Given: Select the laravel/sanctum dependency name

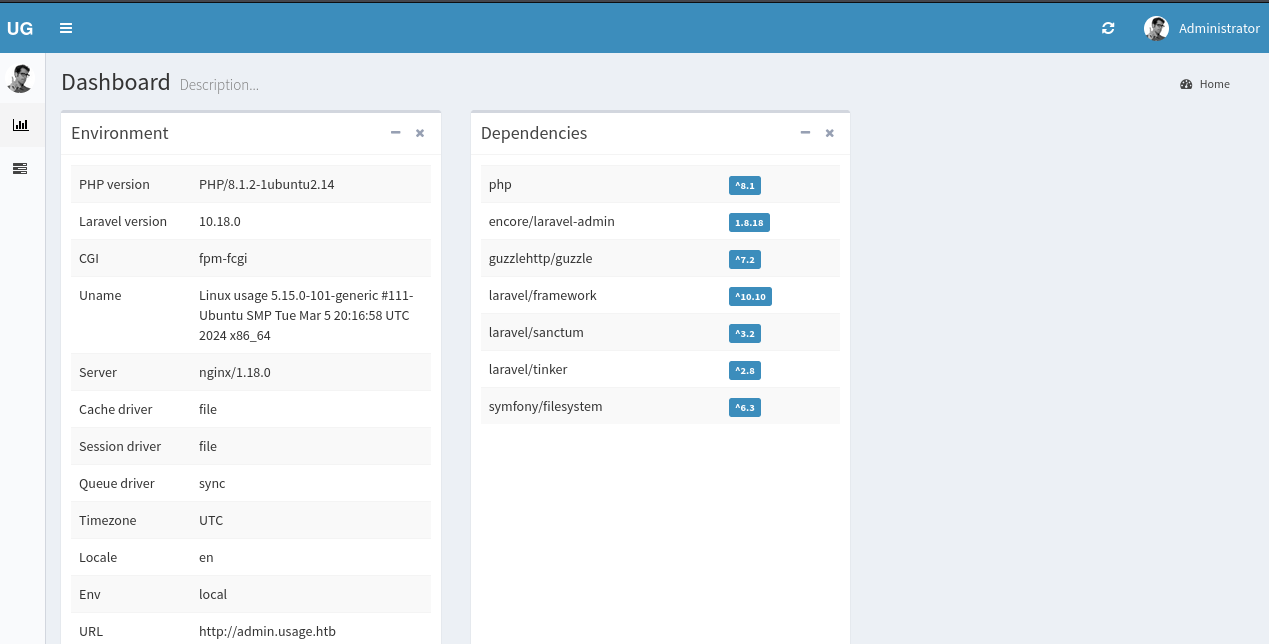Looking at the screenshot, I should [x=536, y=332].
